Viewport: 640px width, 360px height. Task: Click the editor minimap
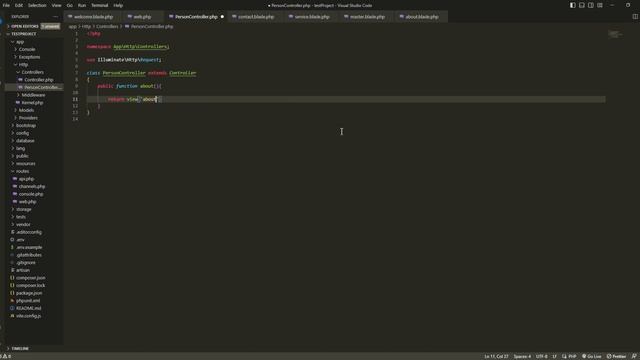coord(615,34)
